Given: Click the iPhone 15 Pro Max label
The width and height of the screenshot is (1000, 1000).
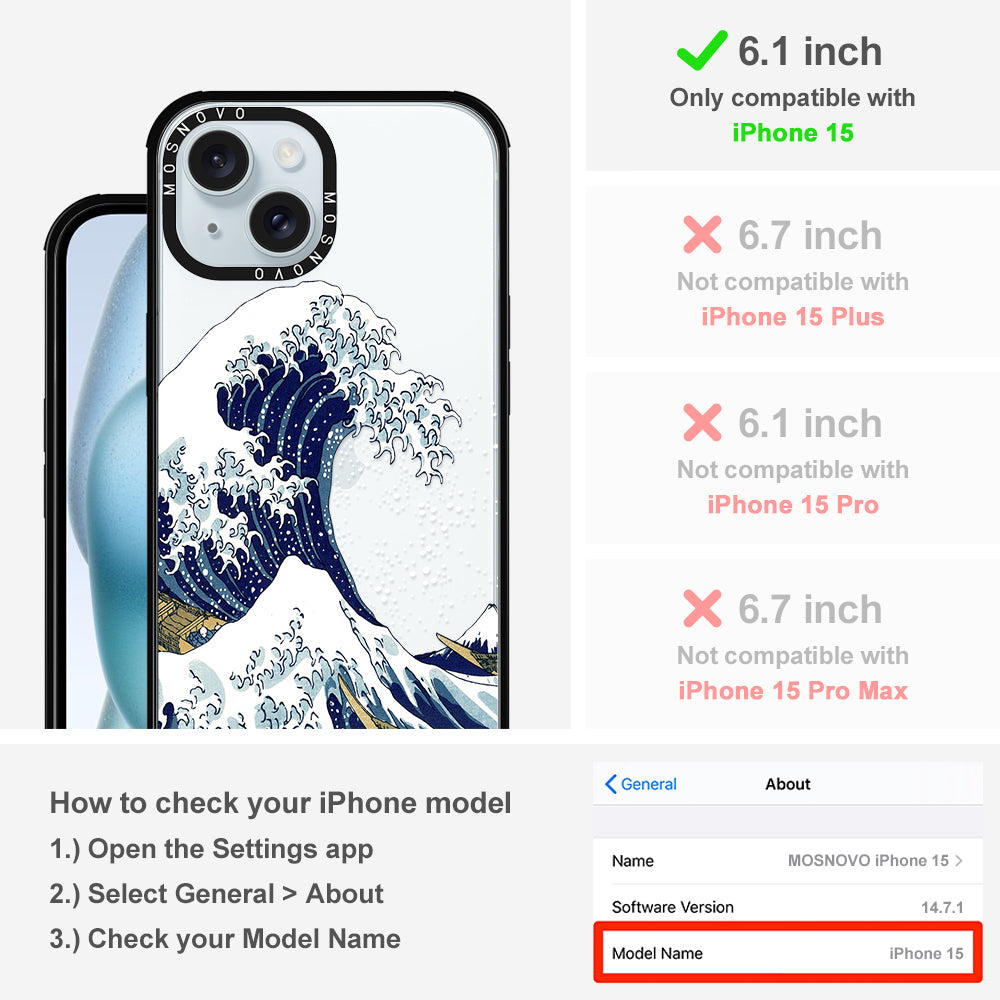Looking at the screenshot, I should click(793, 691).
